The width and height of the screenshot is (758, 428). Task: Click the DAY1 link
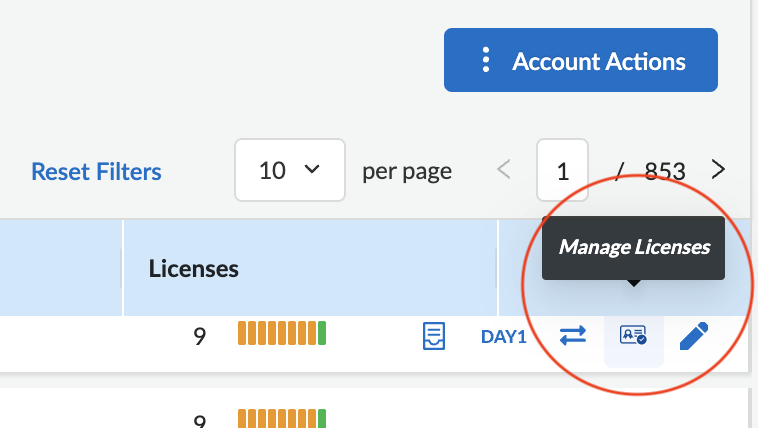tap(503, 337)
